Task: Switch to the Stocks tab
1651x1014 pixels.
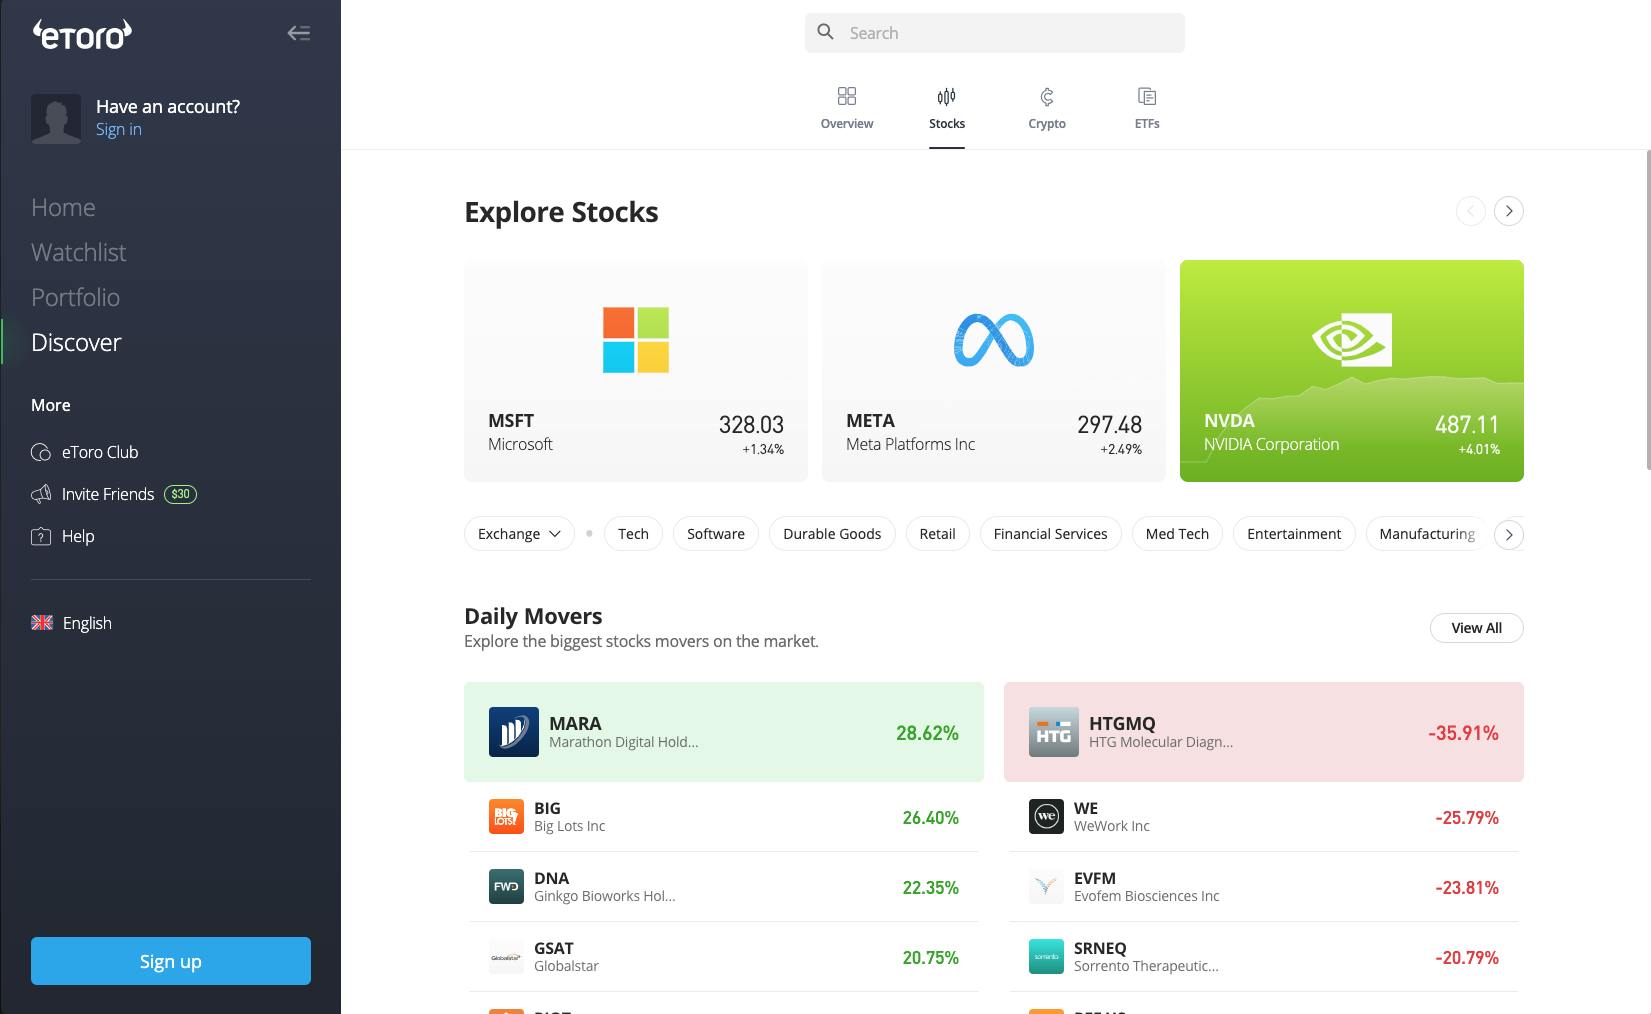Action: pyautogui.click(x=947, y=109)
